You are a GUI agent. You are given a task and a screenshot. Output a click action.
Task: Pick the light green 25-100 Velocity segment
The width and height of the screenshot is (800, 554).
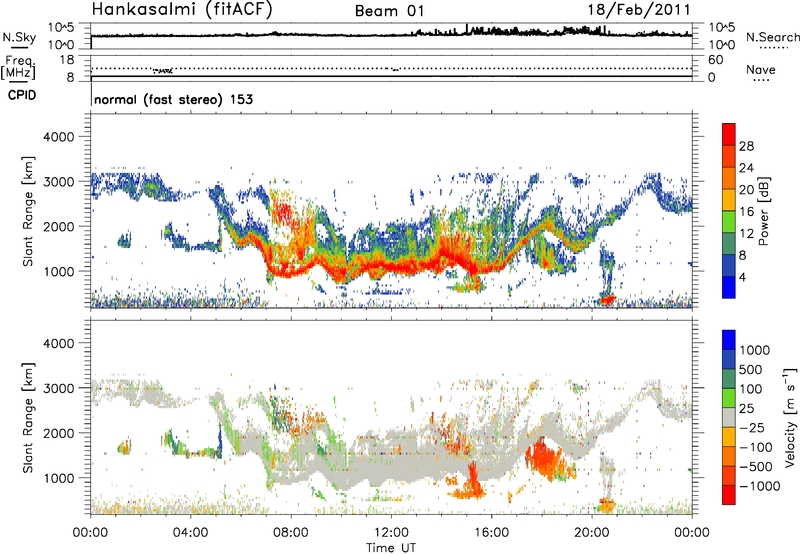pos(729,398)
